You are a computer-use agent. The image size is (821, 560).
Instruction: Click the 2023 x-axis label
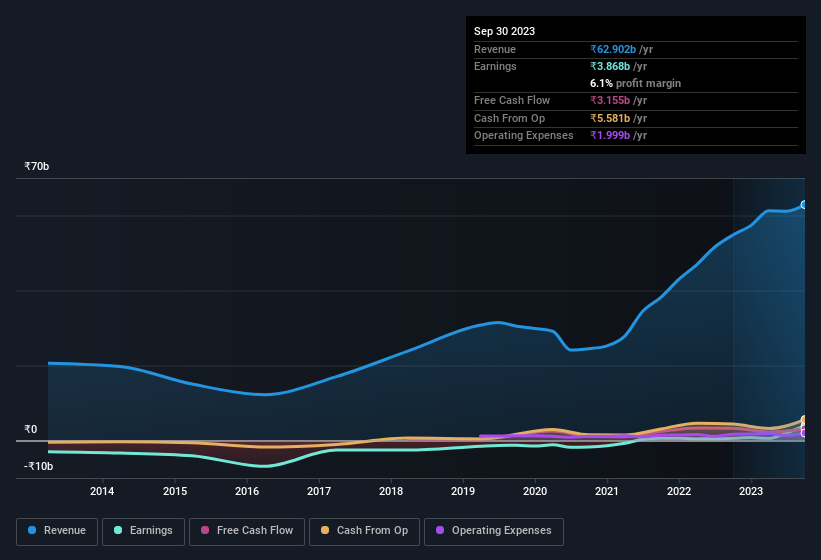click(x=751, y=491)
